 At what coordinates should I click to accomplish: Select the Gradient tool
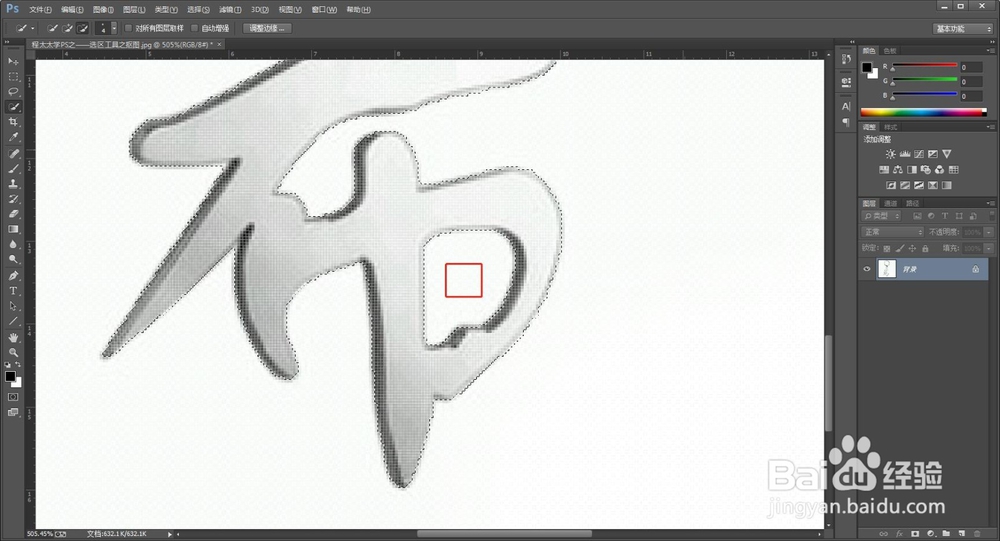point(13,229)
